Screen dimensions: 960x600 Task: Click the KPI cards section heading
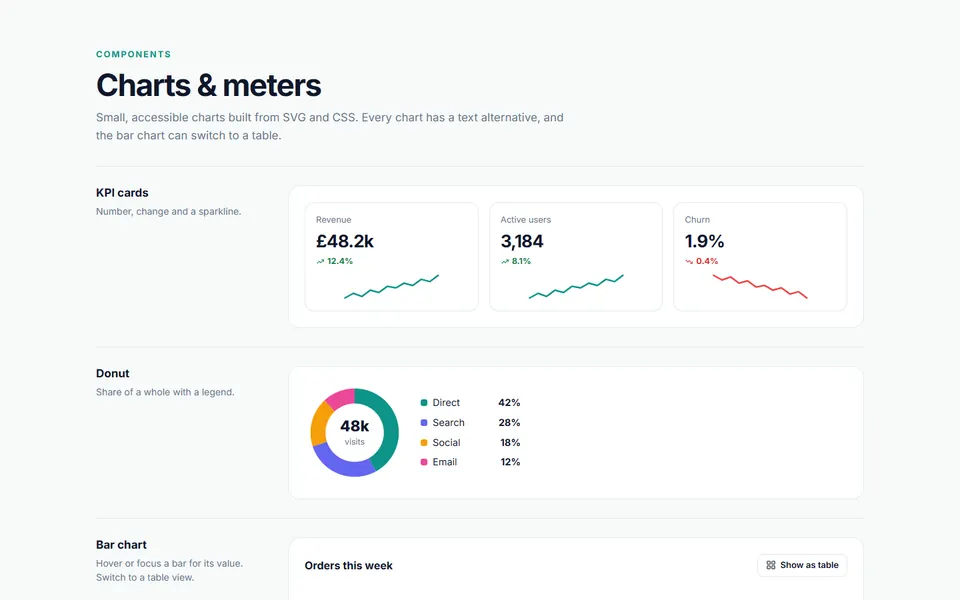122,193
